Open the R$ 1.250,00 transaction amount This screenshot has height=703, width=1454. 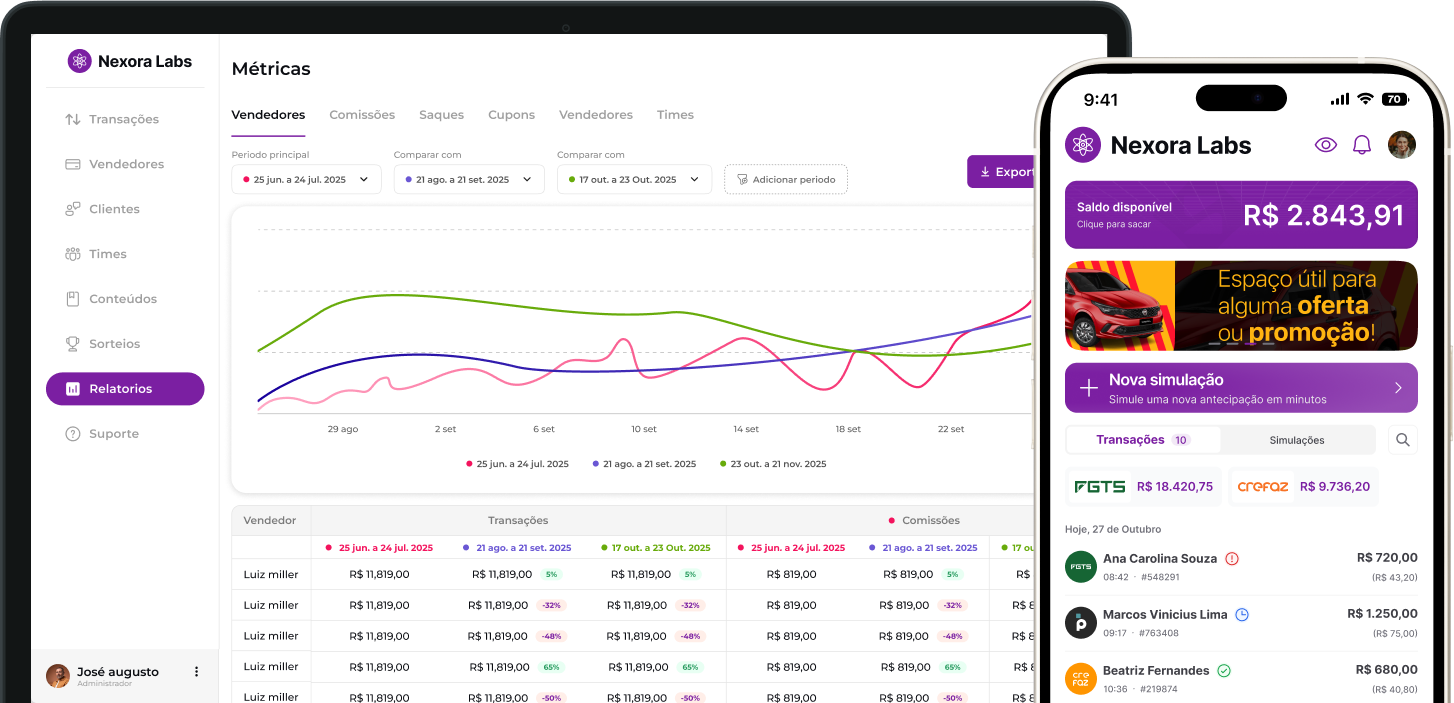[1382, 614]
